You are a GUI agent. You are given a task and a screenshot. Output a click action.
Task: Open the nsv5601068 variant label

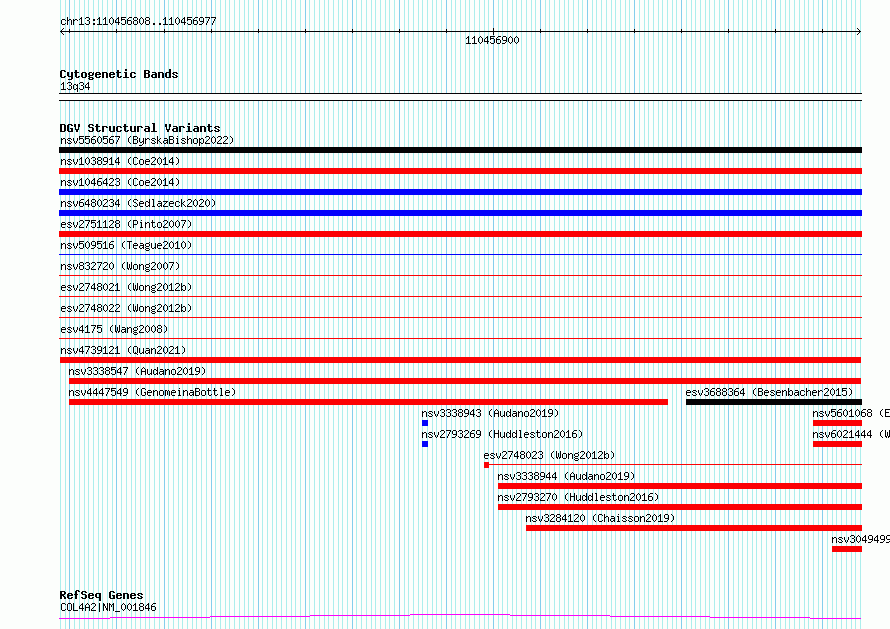point(851,413)
